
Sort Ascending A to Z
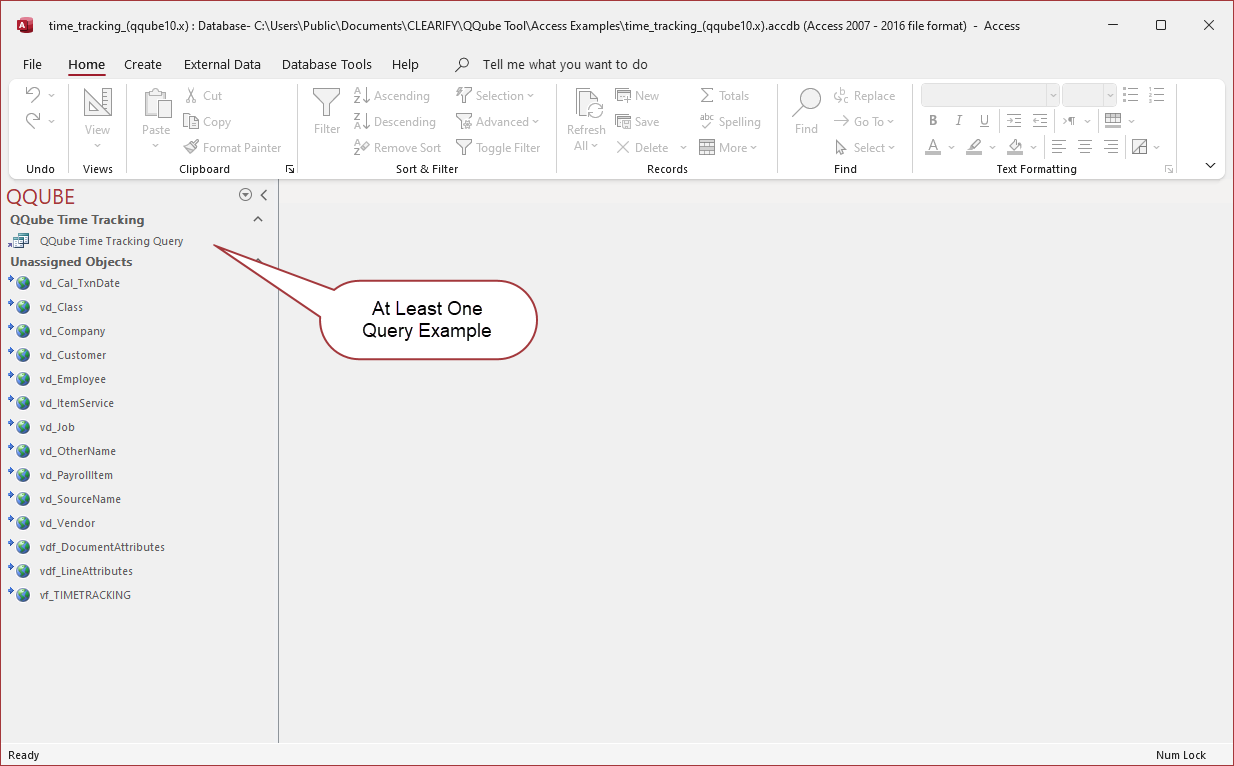tap(392, 96)
